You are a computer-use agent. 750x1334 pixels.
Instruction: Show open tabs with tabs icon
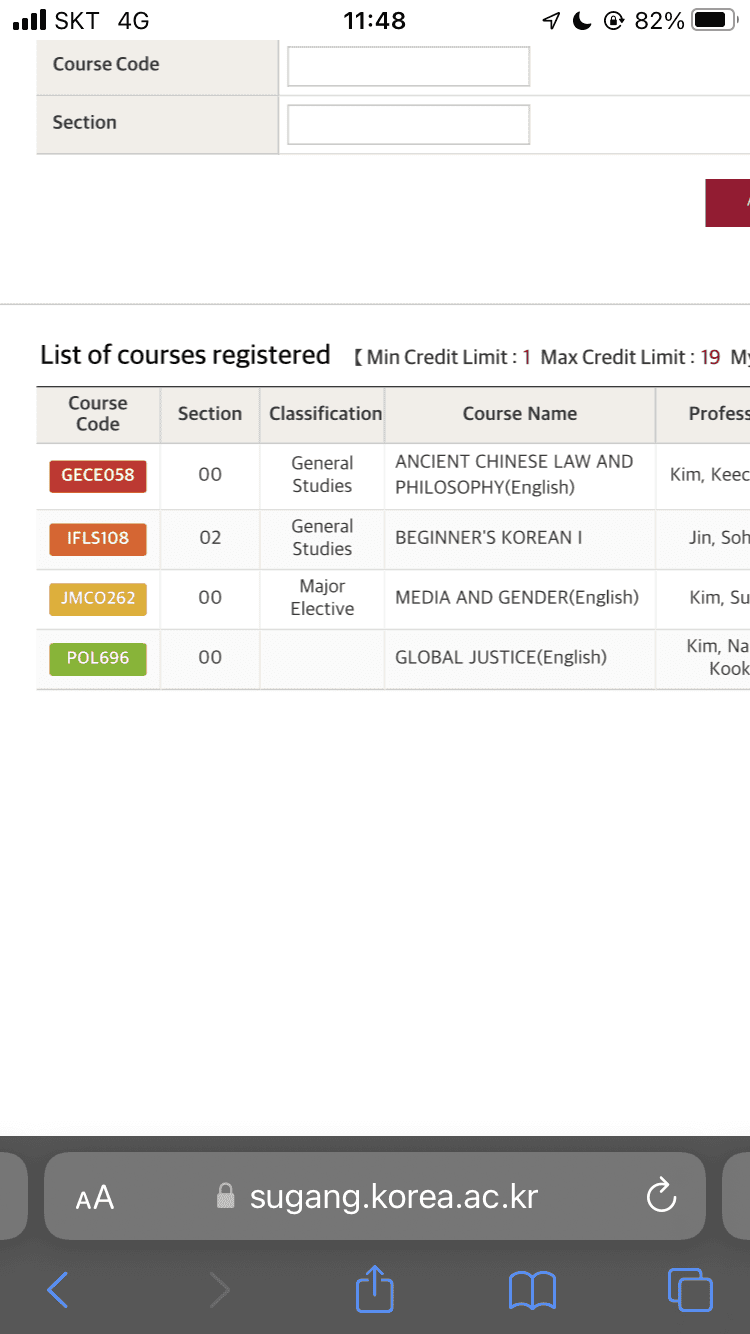690,1290
